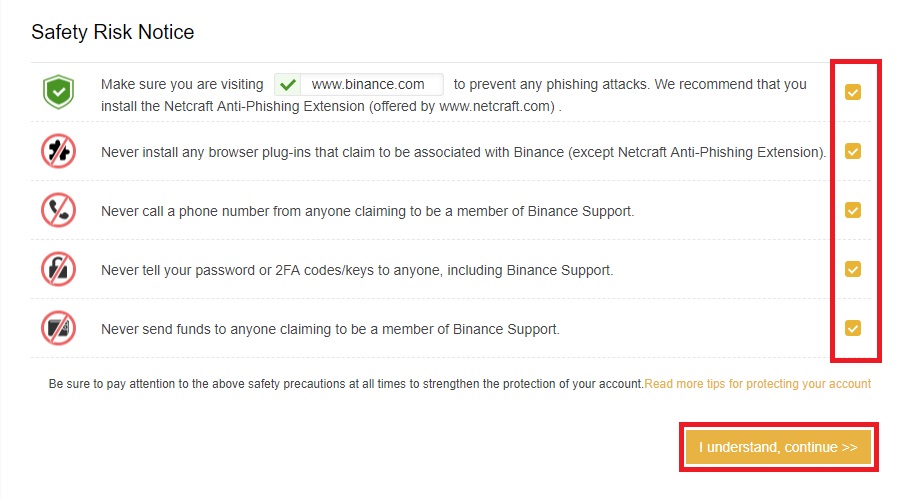The image size is (900, 498).
Task: Toggle the checkbox for the phishing attack warning
Action: (x=853, y=92)
